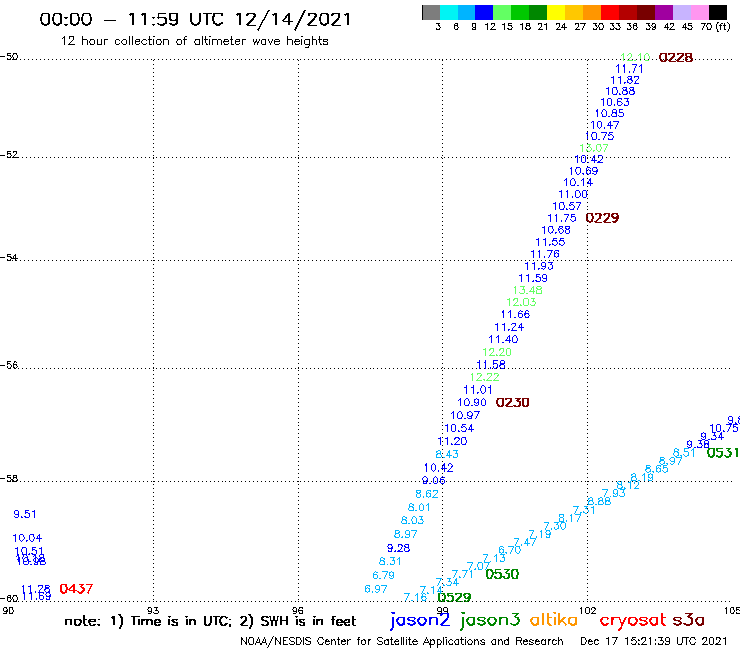Click wave height value 11.75

coord(562,219)
